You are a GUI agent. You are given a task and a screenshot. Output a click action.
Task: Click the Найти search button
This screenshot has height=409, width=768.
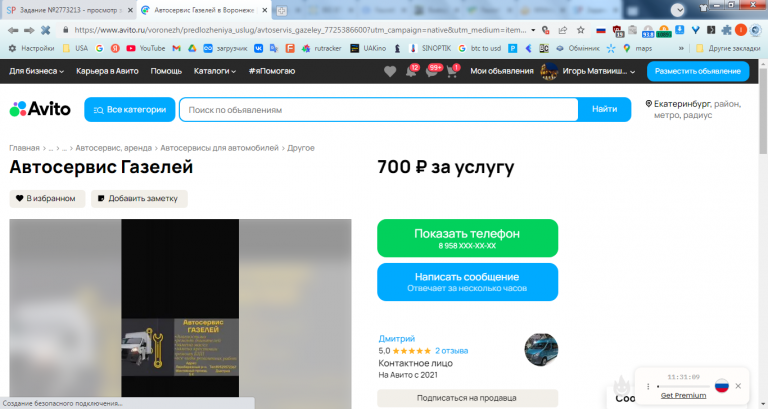604,109
